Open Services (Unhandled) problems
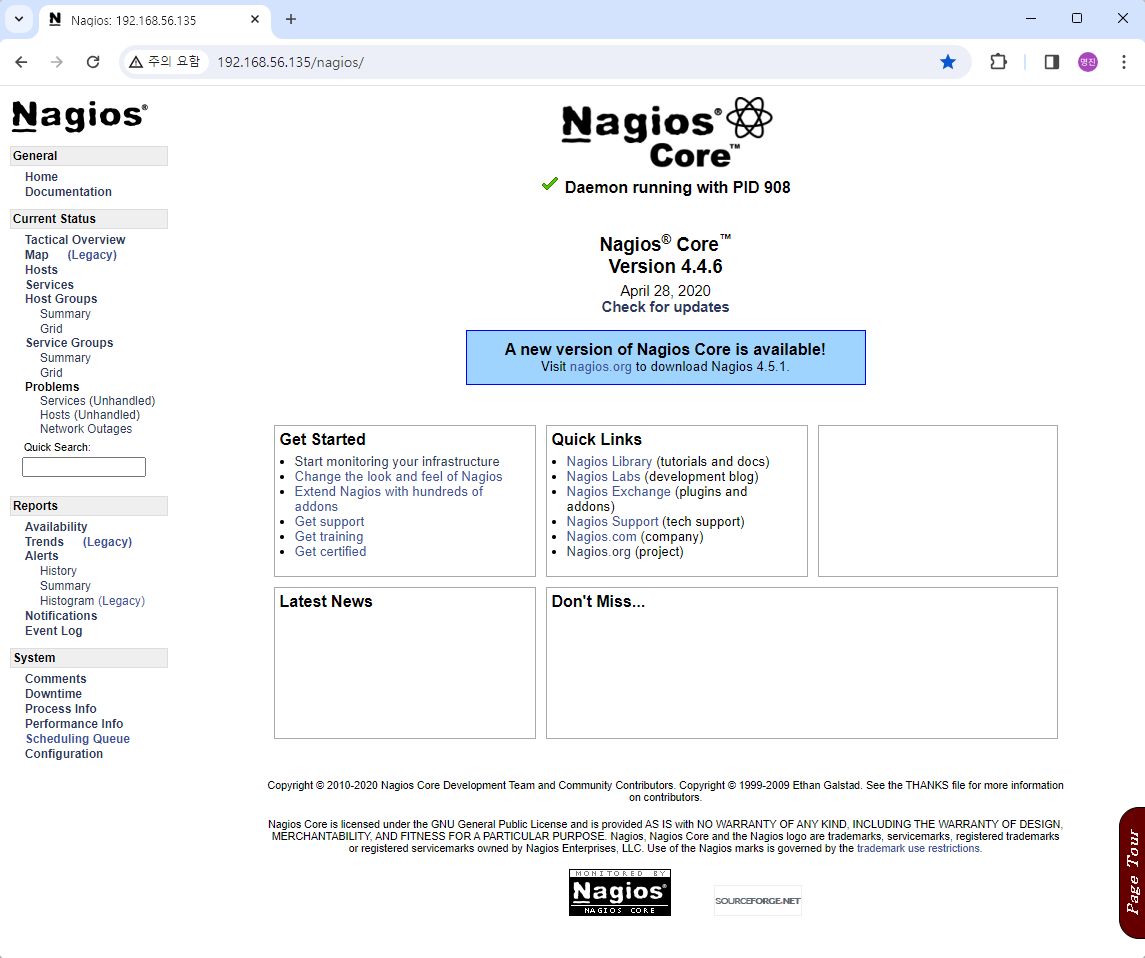 [97, 401]
